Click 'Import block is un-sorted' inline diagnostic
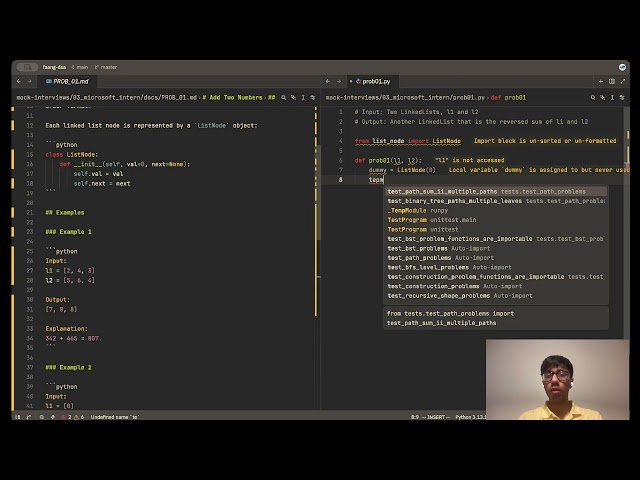 [x=545, y=141]
